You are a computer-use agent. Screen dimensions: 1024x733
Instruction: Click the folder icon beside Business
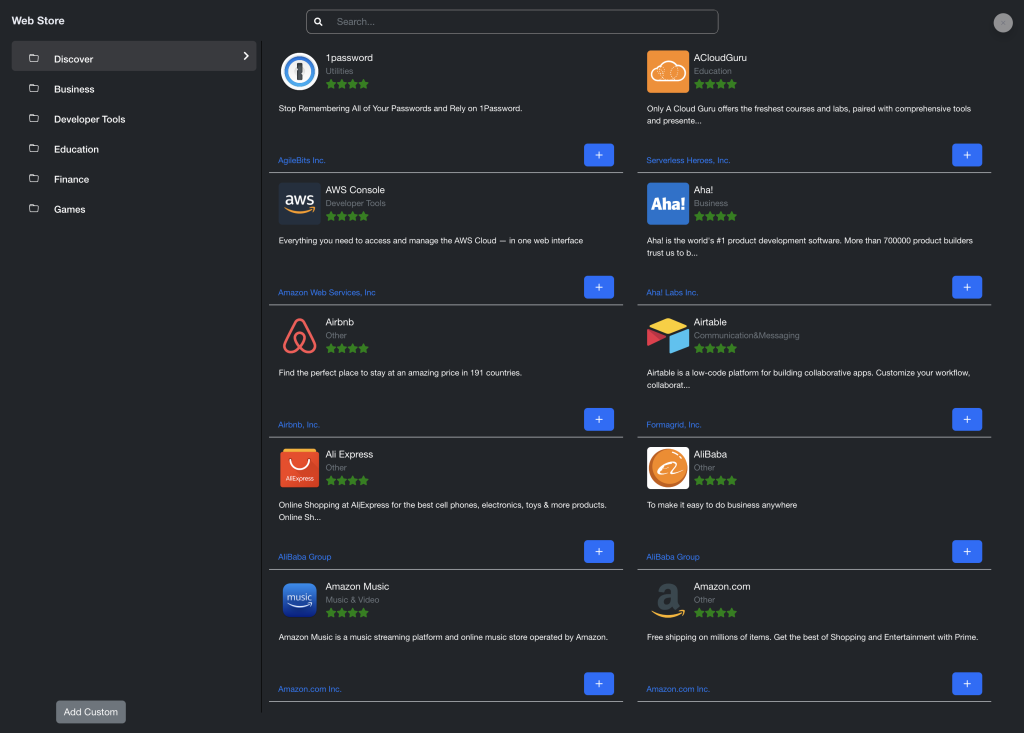pyautogui.click(x=34, y=88)
